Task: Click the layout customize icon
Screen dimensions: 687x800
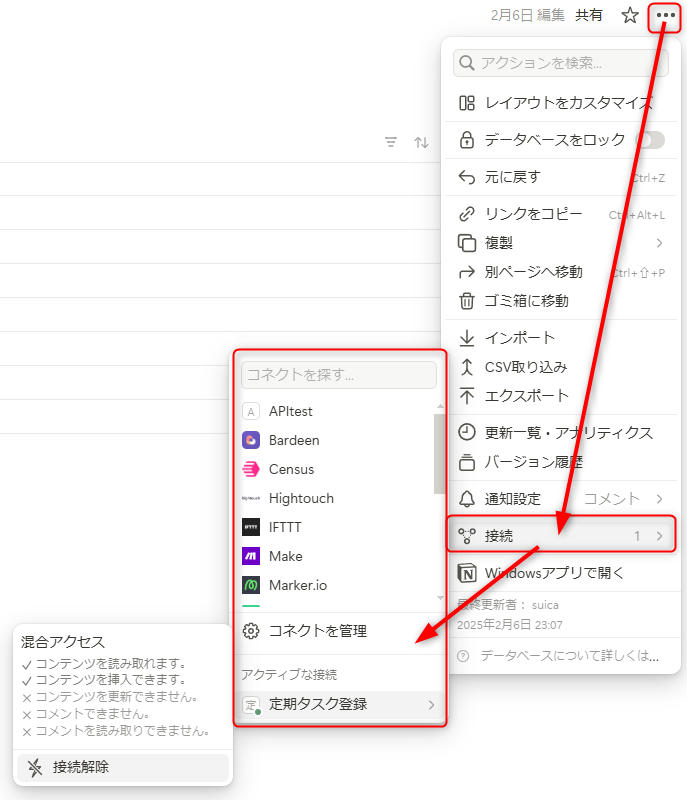Action: (467, 103)
